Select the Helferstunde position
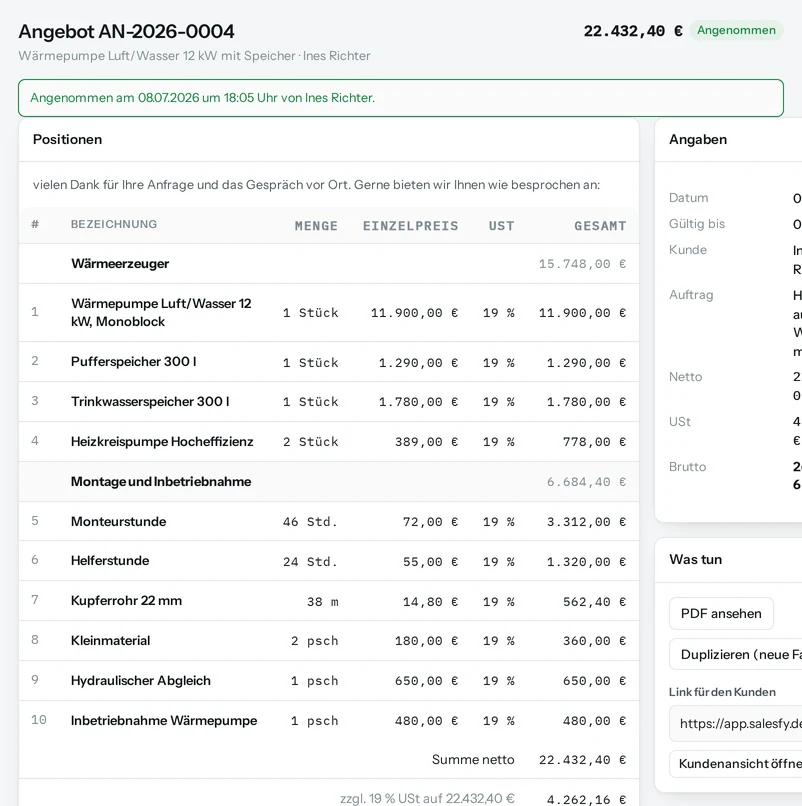This screenshot has width=802, height=806. [329, 561]
